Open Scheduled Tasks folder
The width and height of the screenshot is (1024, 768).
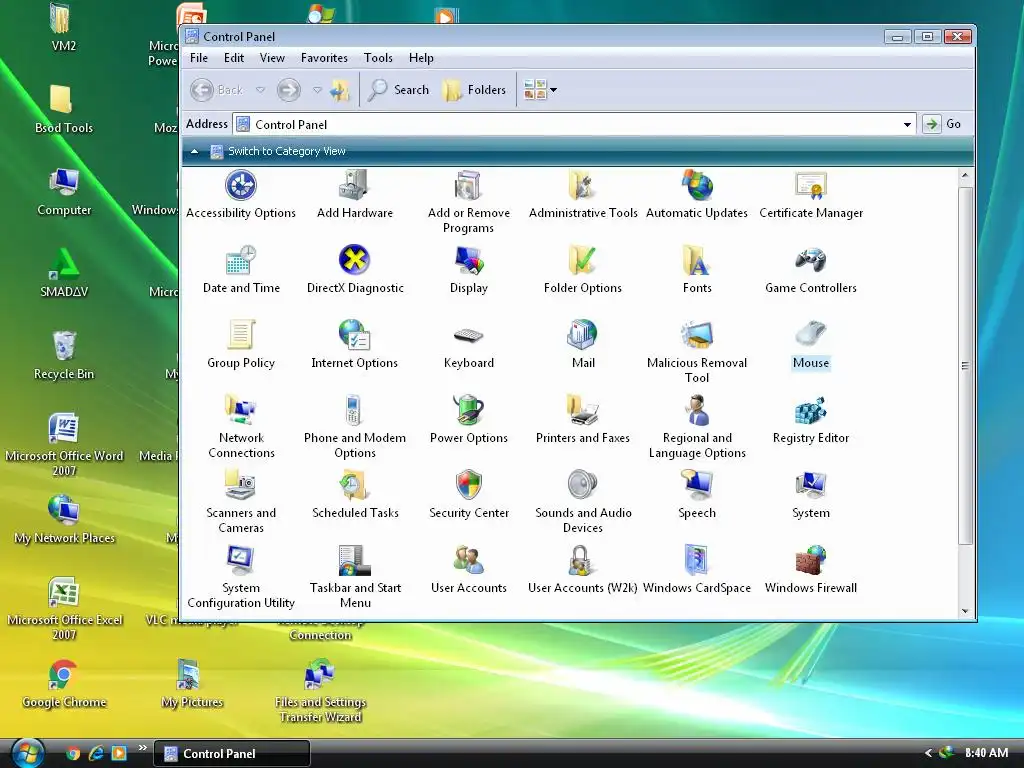point(355,495)
